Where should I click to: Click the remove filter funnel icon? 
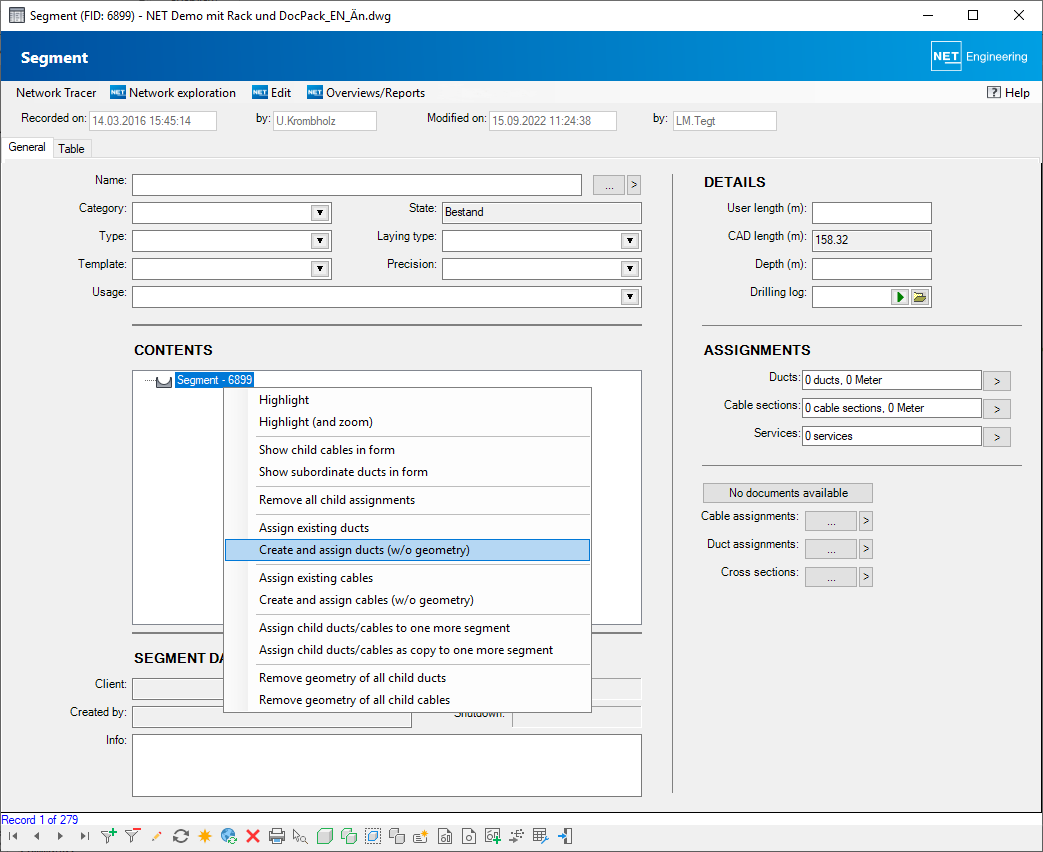[x=132, y=836]
